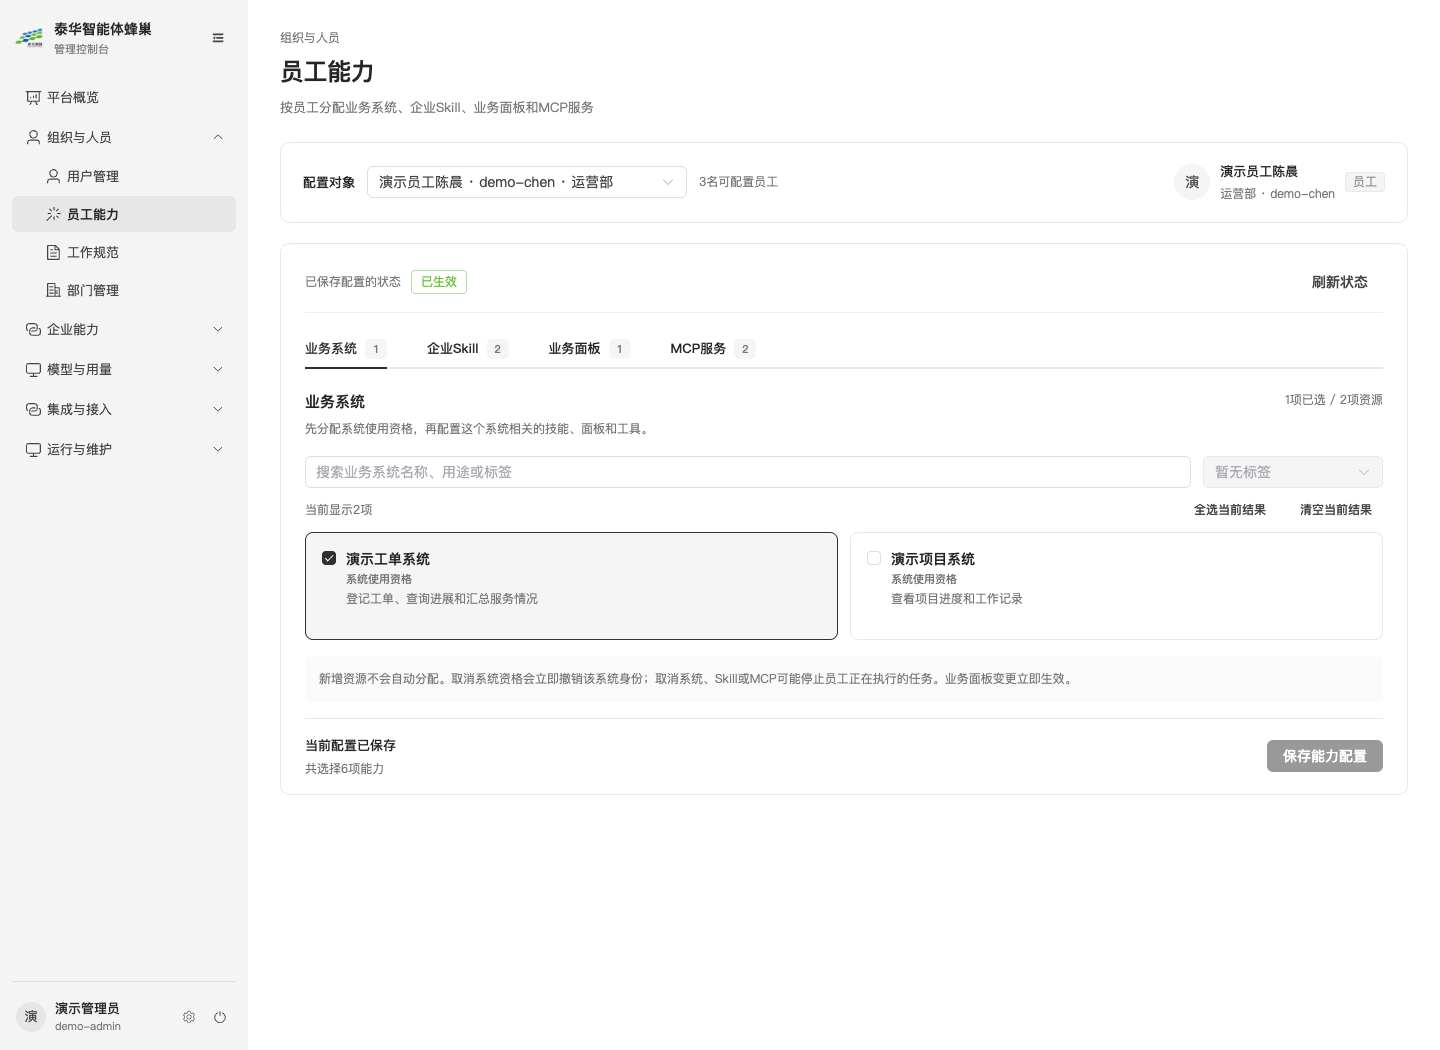Click the 演 avatar beside 演示员工陈晨
This screenshot has height=1050, width=1440.
coord(1192,182)
